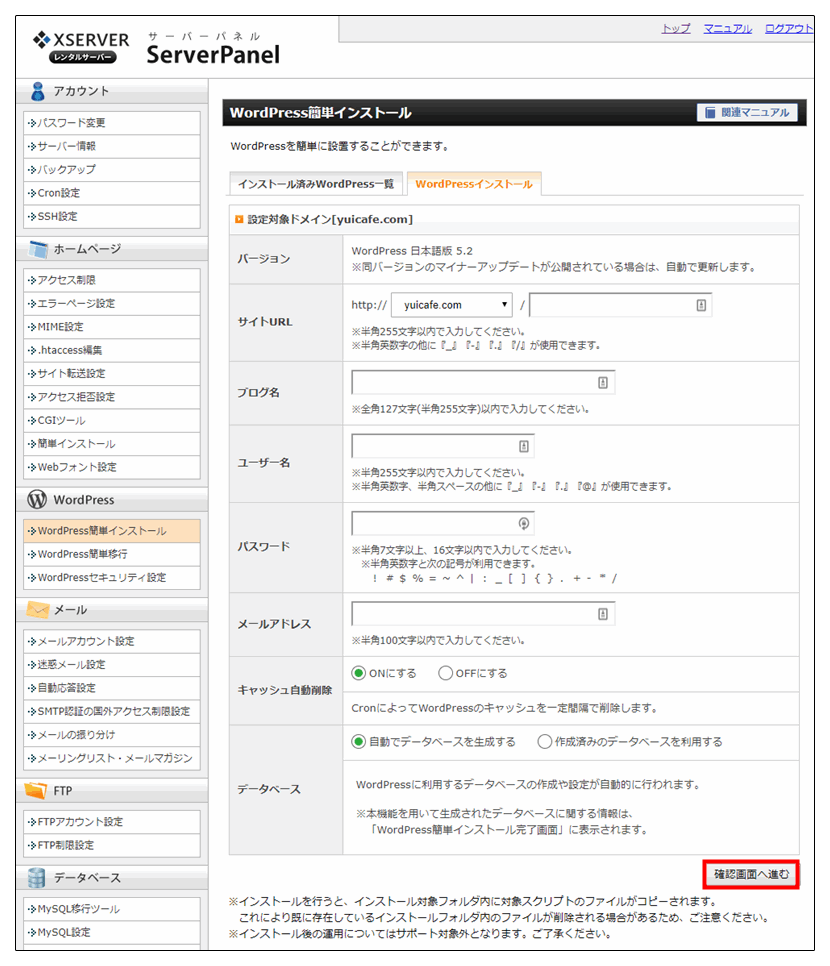This screenshot has width=830, height=966.
Task: Open サイト転送設定 menu item
Action: [112, 374]
